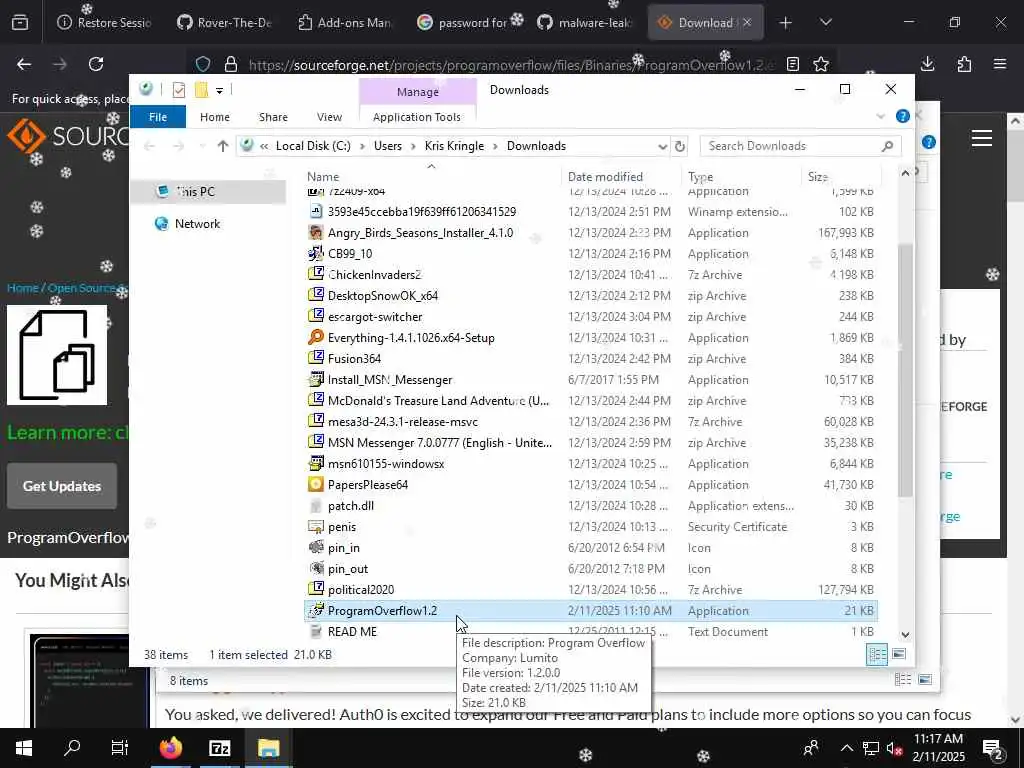Click the file list vertical scrollbar
1024x768 pixels.
[x=905, y=370]
